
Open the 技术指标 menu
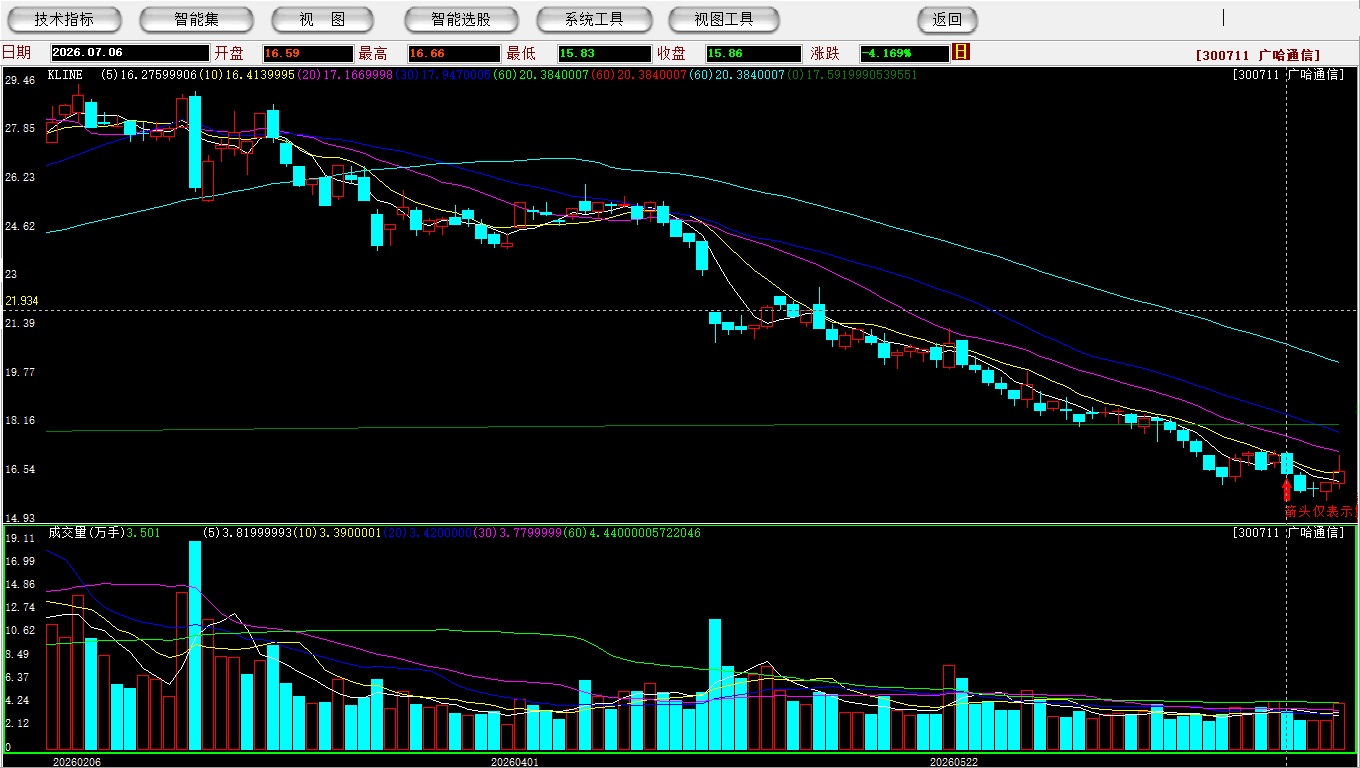[x=64, y=19]
